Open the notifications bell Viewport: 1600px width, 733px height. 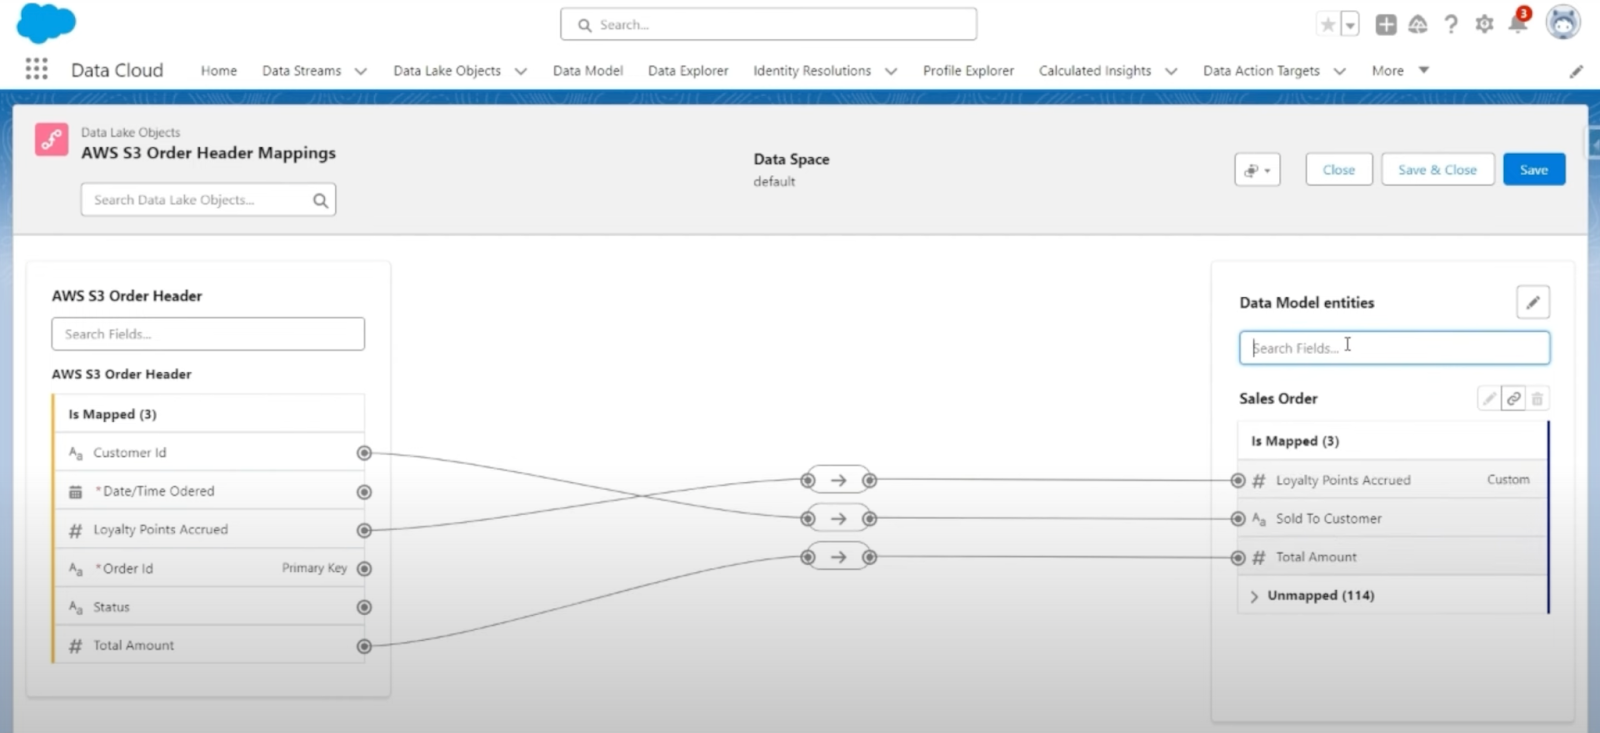tap(1518, 22)
